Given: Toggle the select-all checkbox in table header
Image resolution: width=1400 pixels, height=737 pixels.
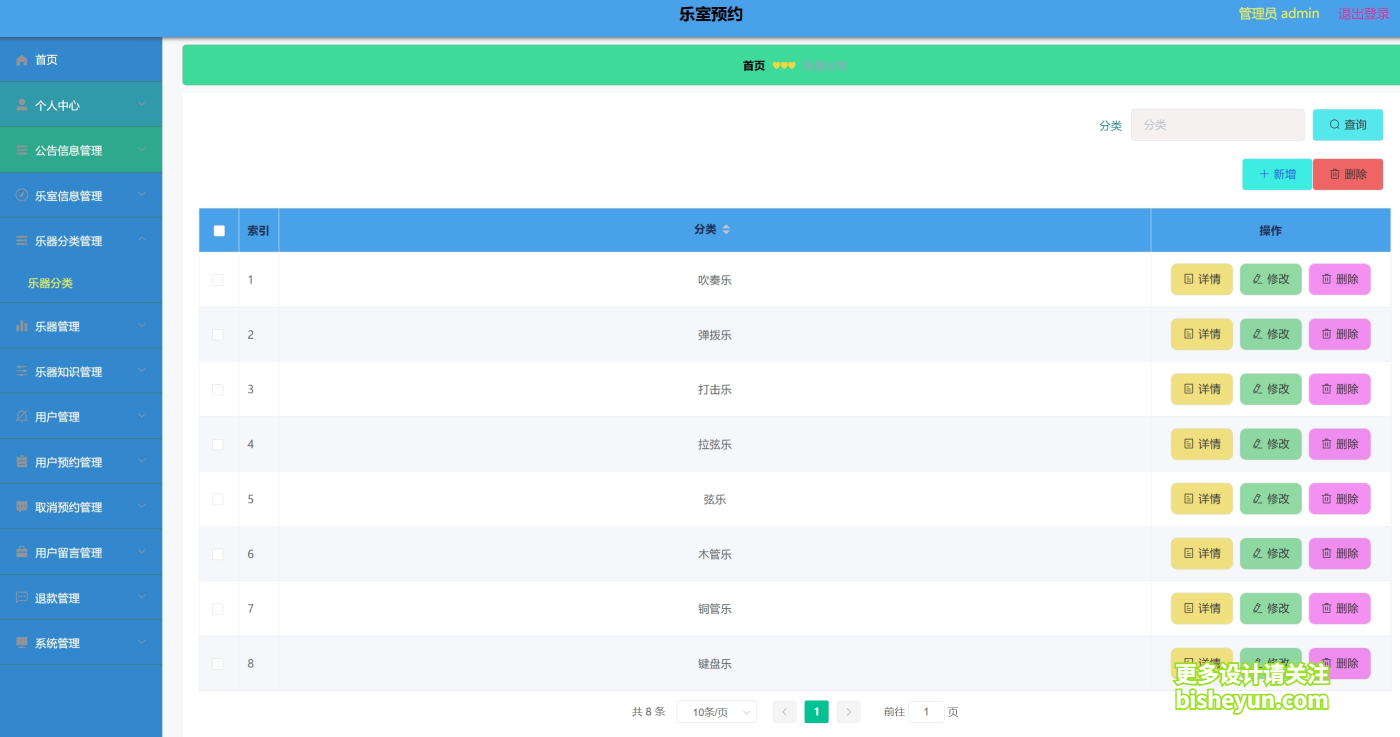Looking at the screenshot, I should point(219,231).
